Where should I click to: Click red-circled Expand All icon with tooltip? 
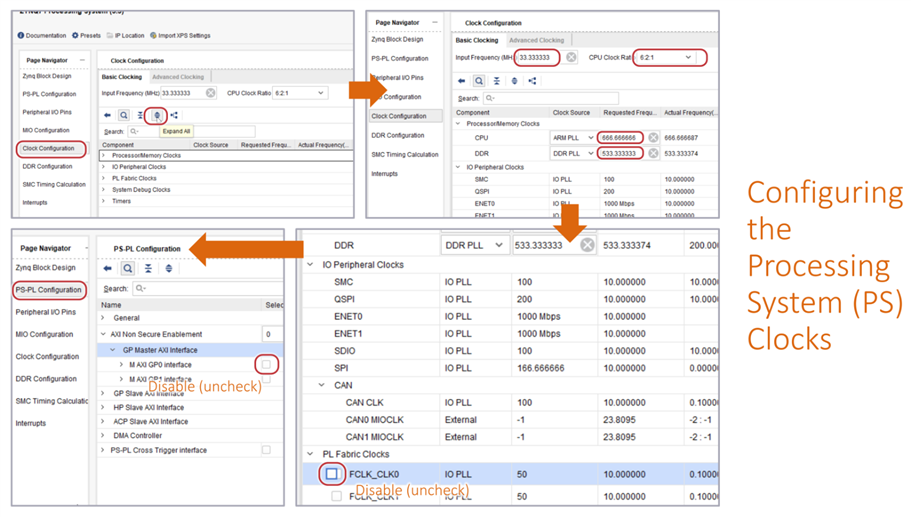(x=157, y=115)
